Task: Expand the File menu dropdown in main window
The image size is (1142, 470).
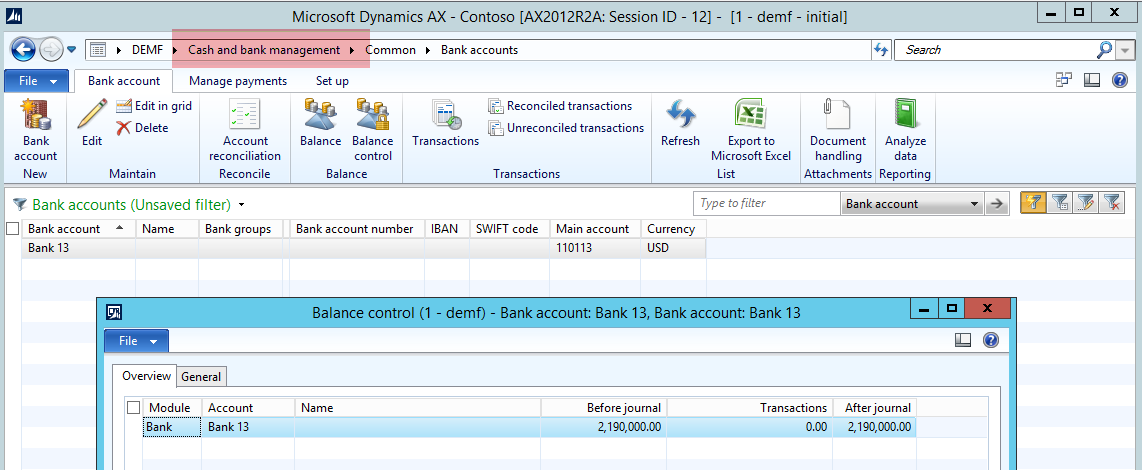Action: 37,81
